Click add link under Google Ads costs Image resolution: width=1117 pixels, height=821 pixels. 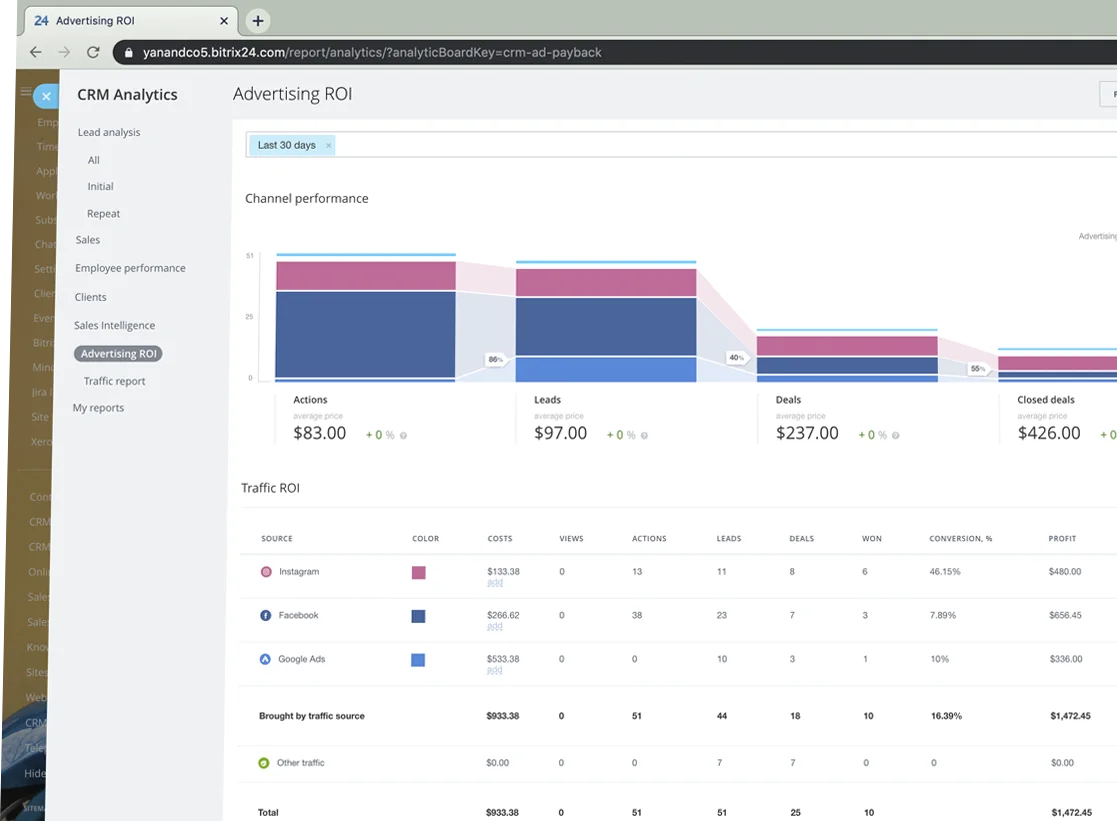(494, 670)
